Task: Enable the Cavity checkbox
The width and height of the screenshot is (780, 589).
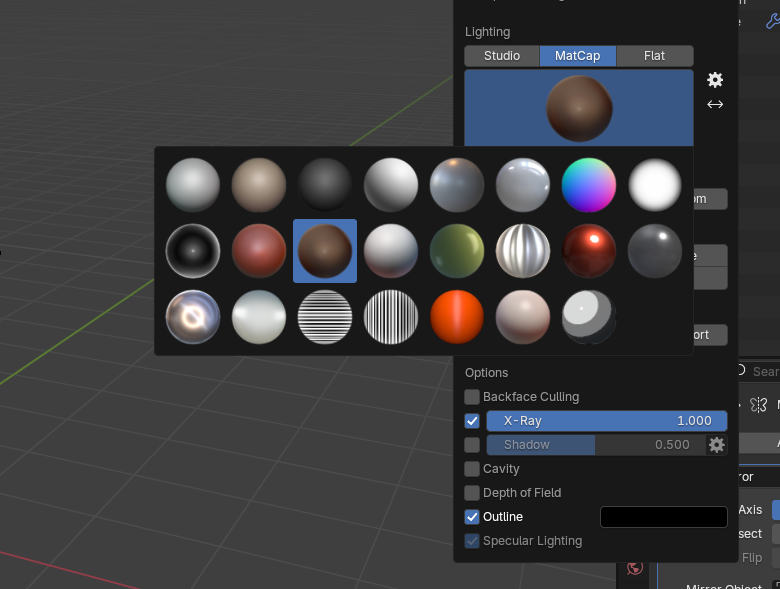Action: click(472, 469)
